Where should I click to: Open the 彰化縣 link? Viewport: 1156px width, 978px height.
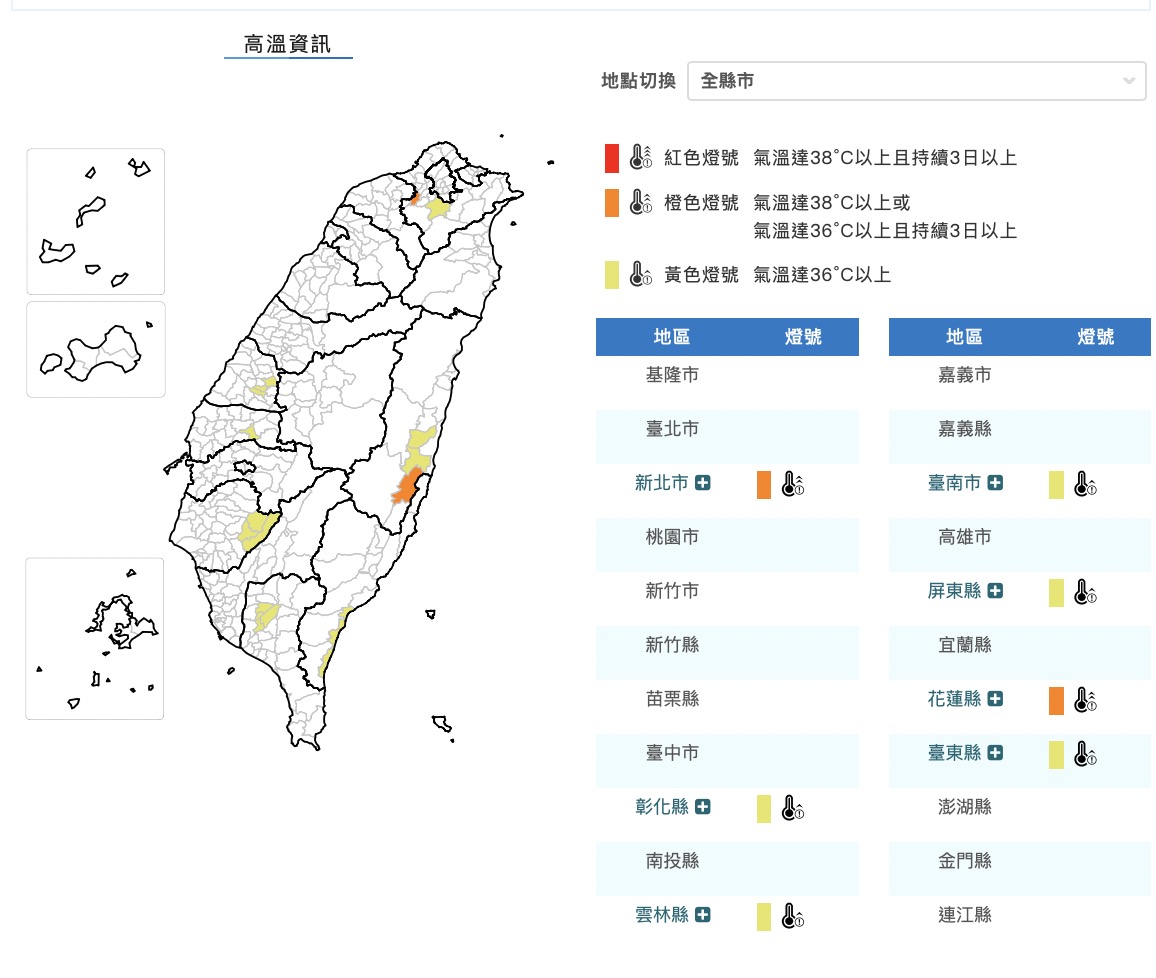coord(661,807)
